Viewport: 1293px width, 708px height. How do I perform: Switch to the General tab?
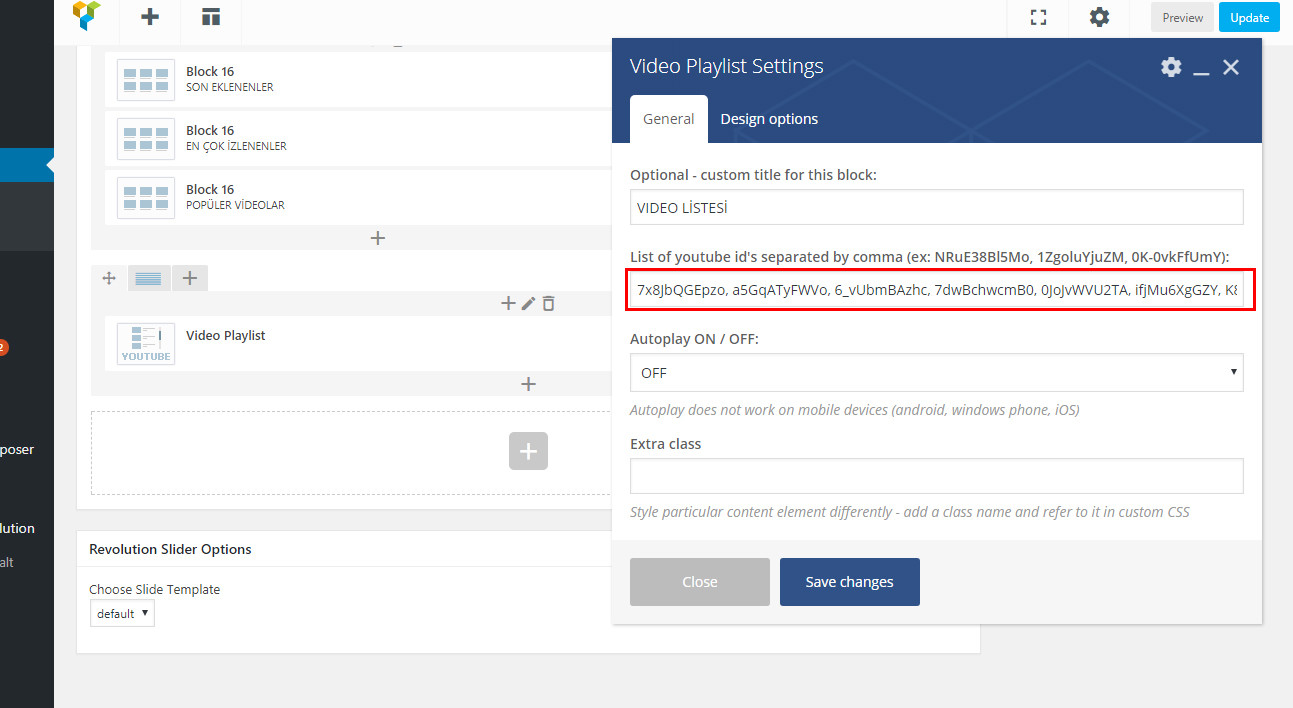[668, 119]
